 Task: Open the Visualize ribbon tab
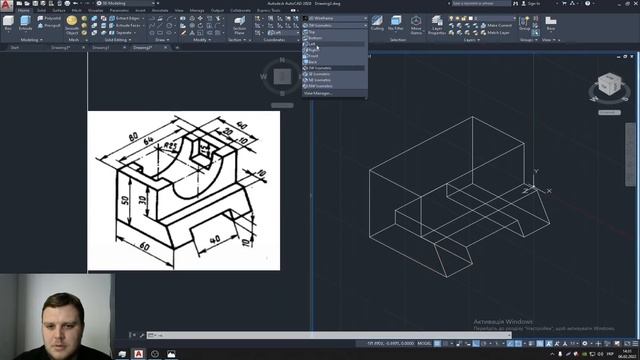coord(96,10)
